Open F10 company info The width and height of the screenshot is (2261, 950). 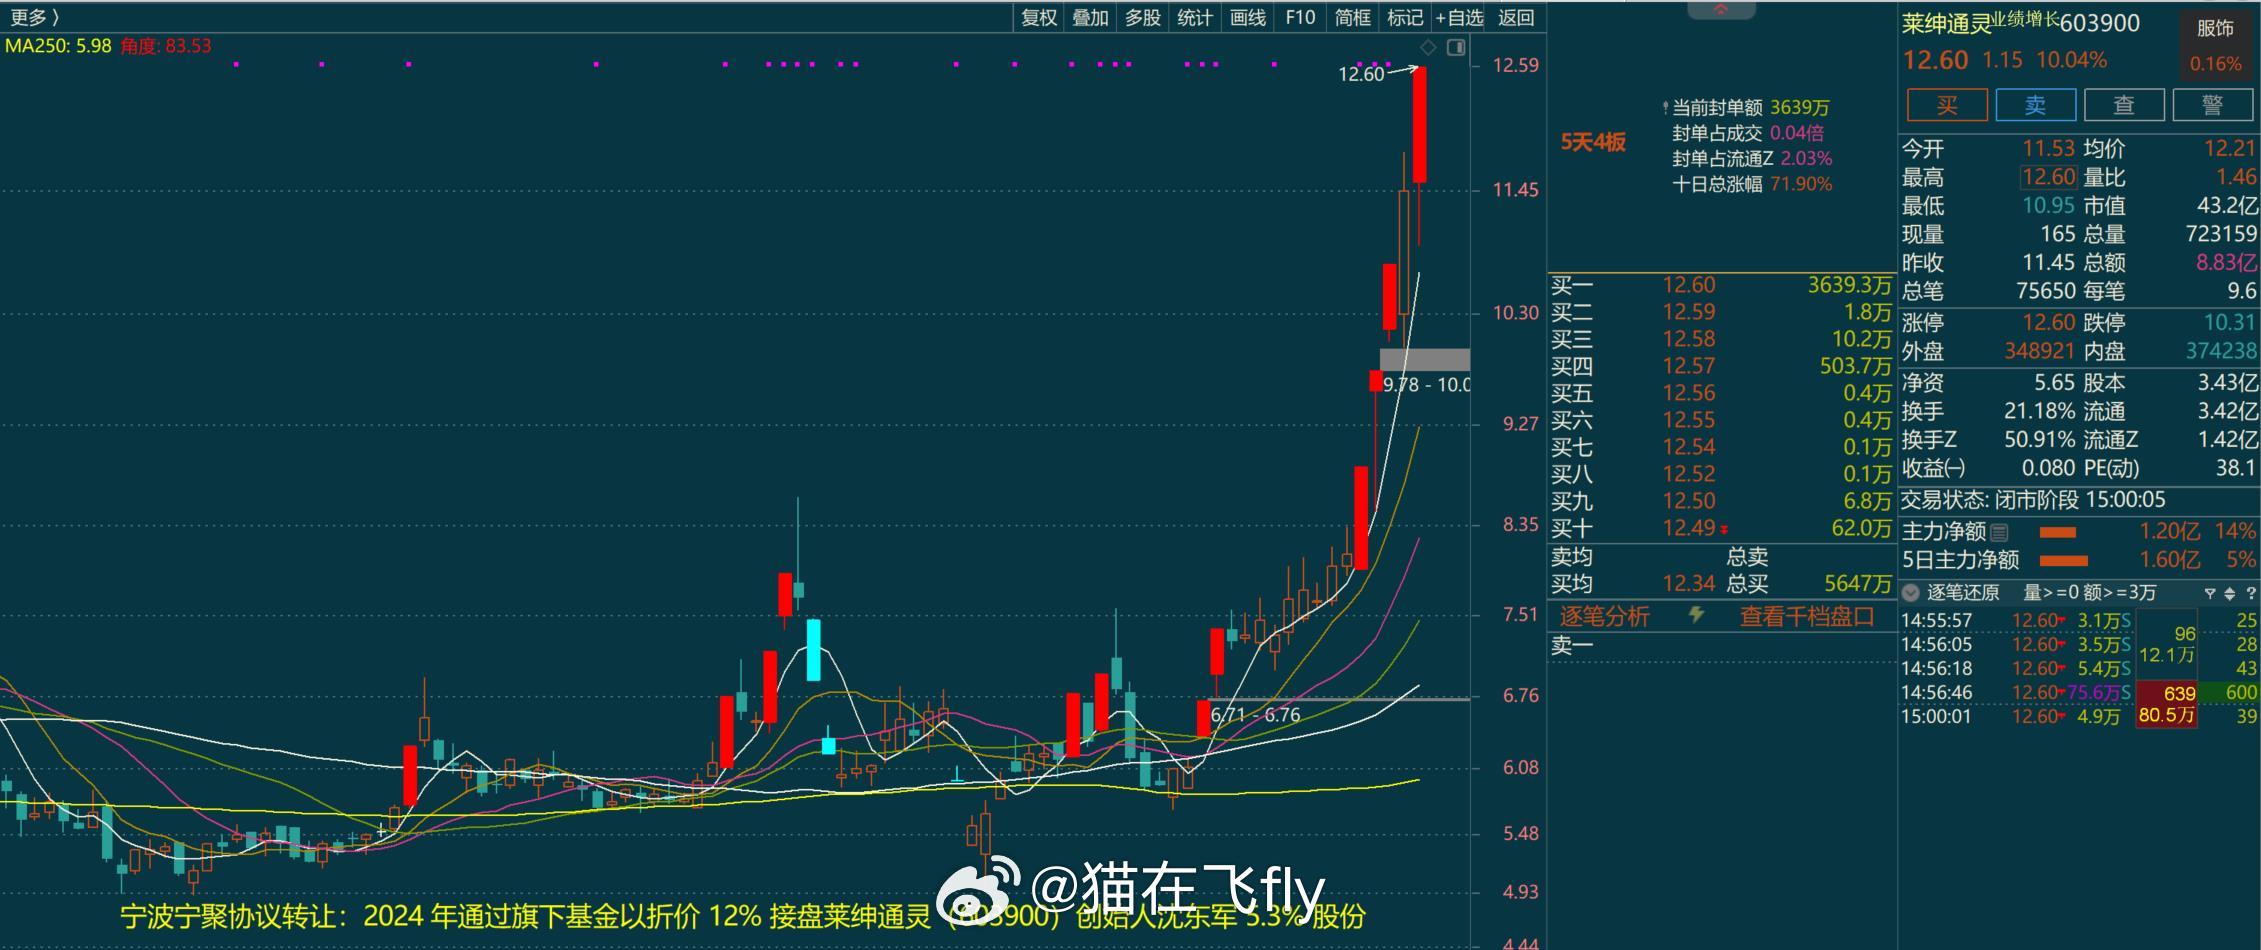coord(1300,17)
